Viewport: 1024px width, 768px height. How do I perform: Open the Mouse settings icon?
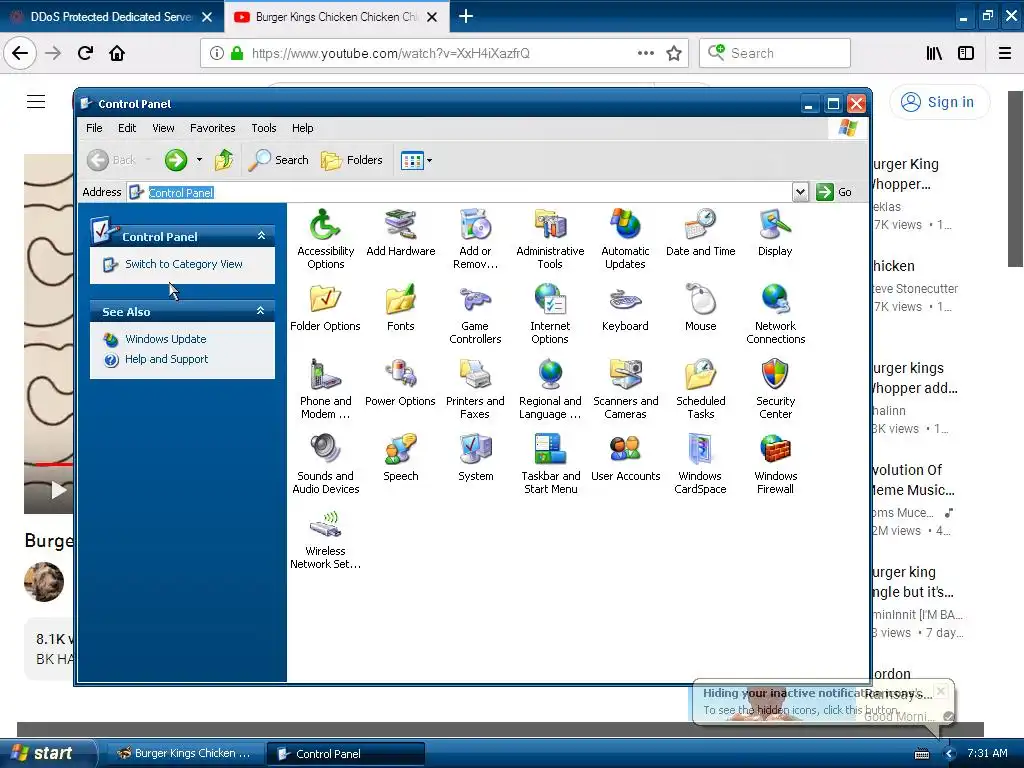point(701,308)
